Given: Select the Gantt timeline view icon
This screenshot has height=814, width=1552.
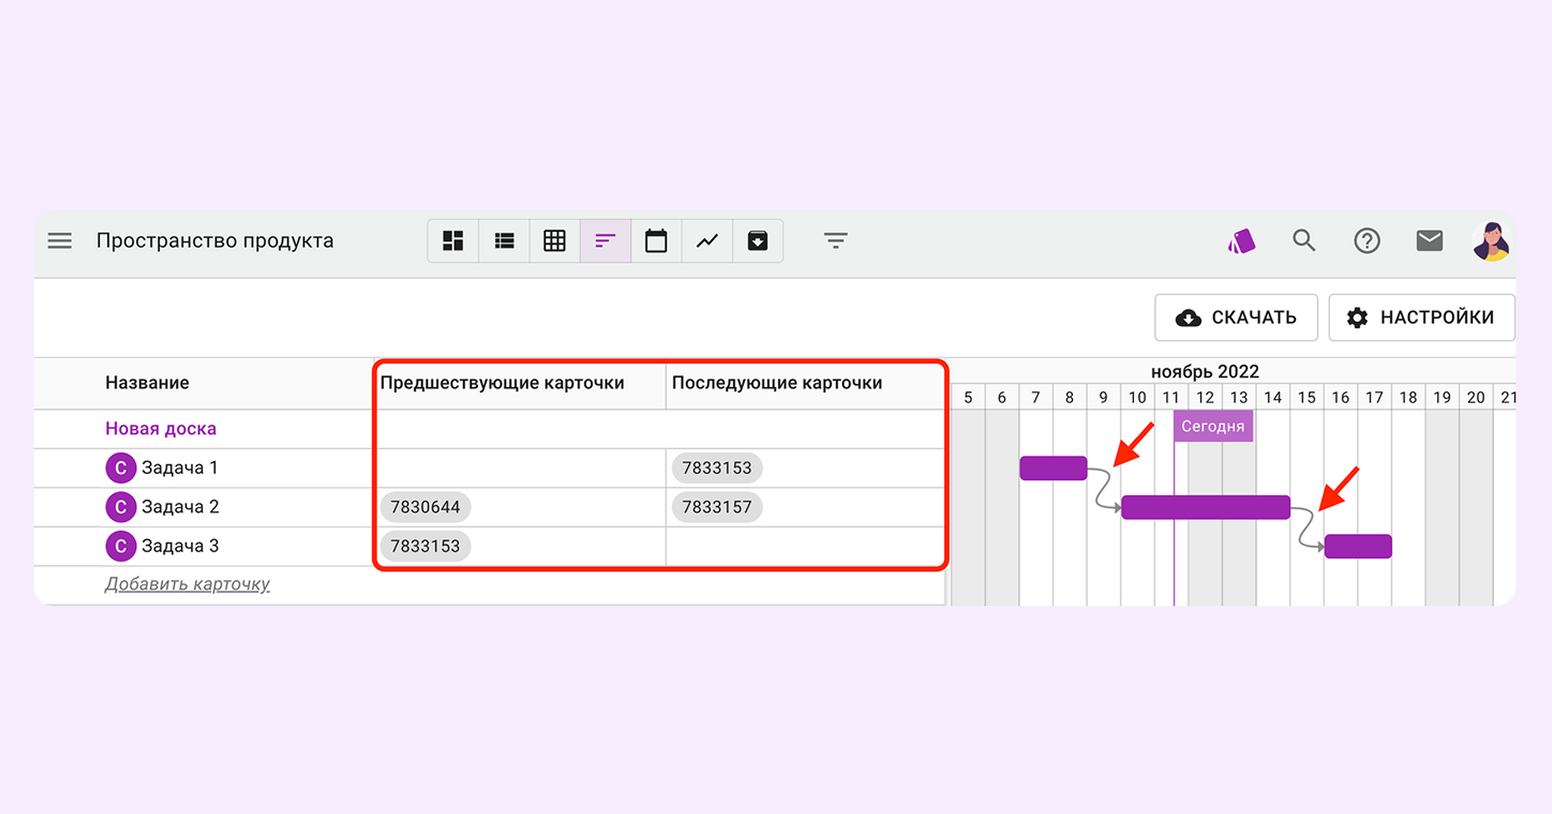Looking at the screenshot, I should coord(605,241).
